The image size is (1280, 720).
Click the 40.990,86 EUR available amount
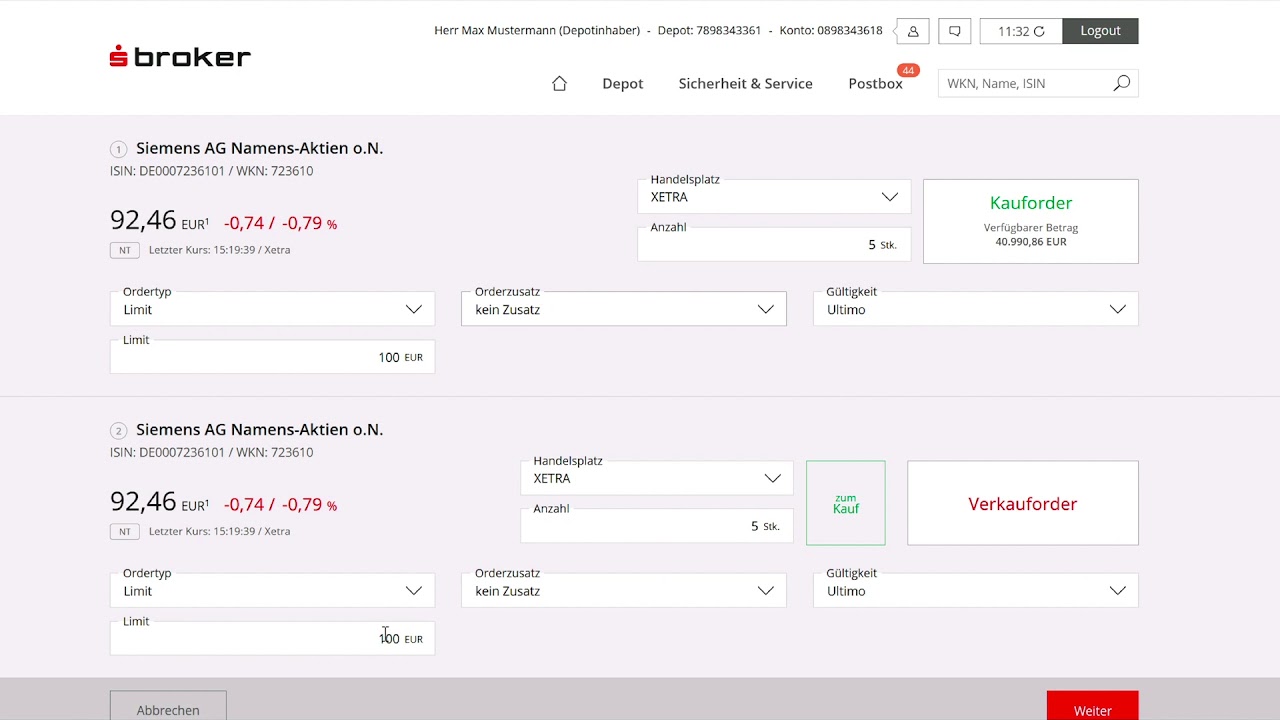click(1031, 242)
